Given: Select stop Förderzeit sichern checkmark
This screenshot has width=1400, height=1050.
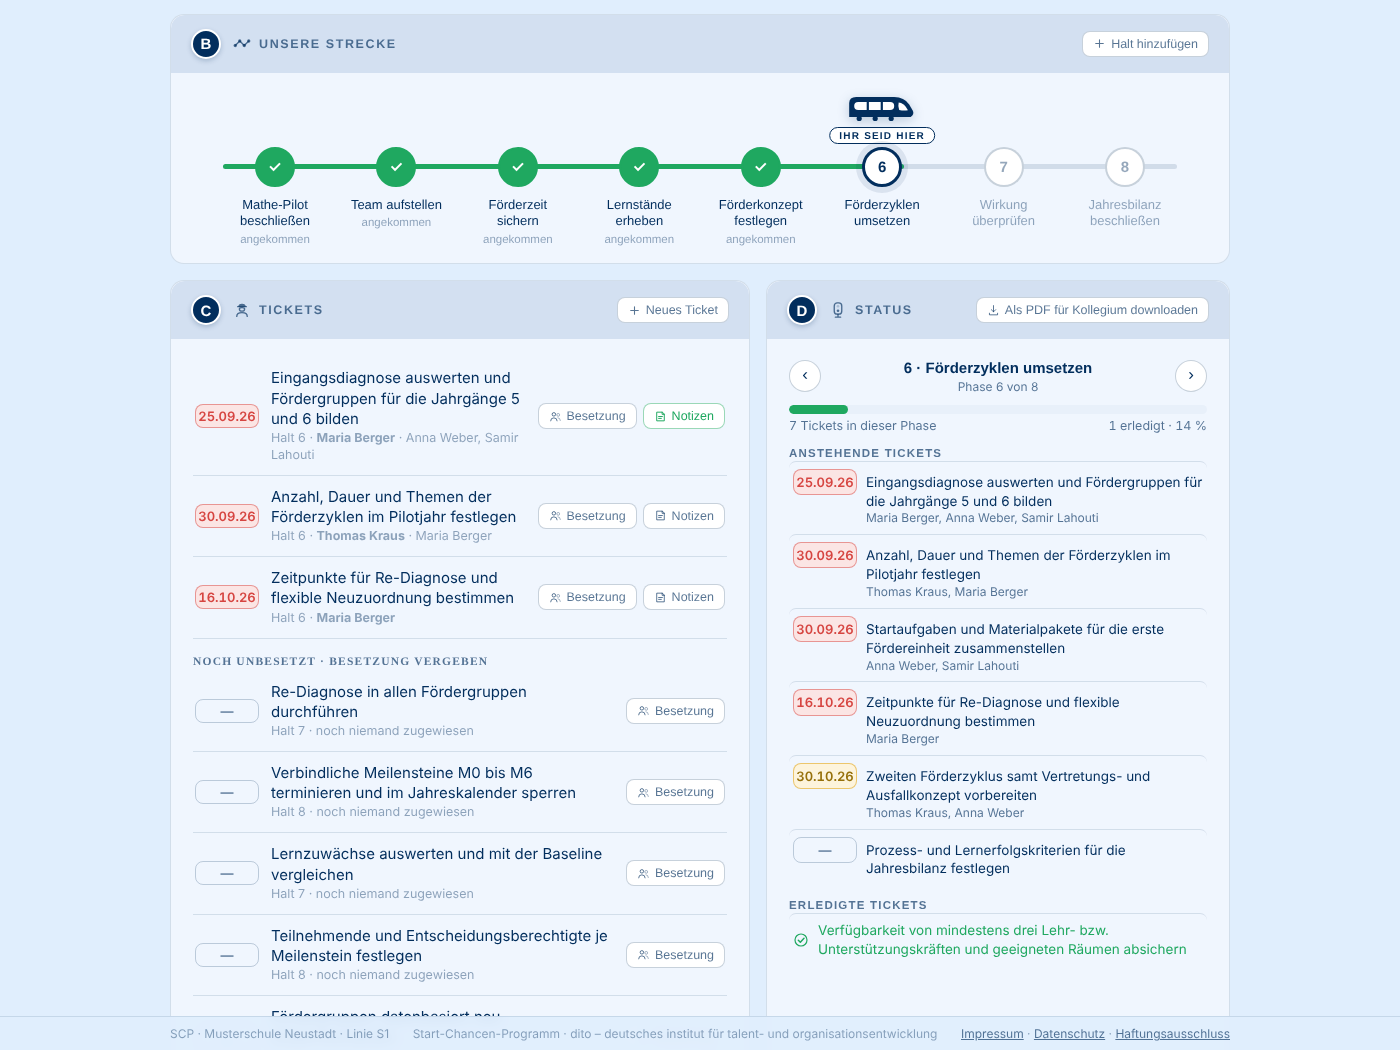Looking at the screenshot, I should 518,167.
